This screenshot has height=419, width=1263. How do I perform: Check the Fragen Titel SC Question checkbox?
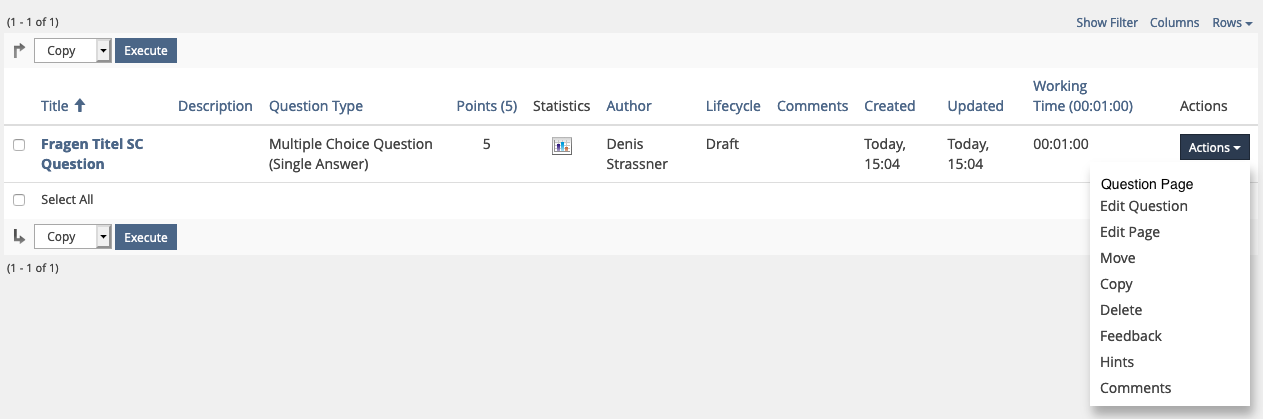[x=19, y=145]
